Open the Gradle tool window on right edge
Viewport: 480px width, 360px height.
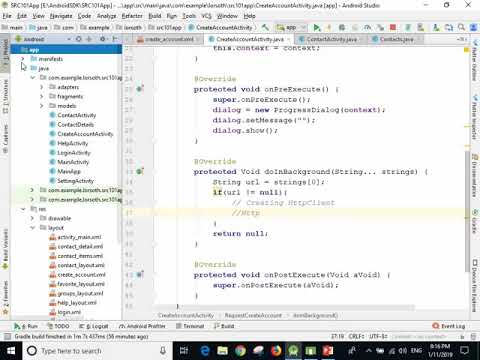coord(475,221)
